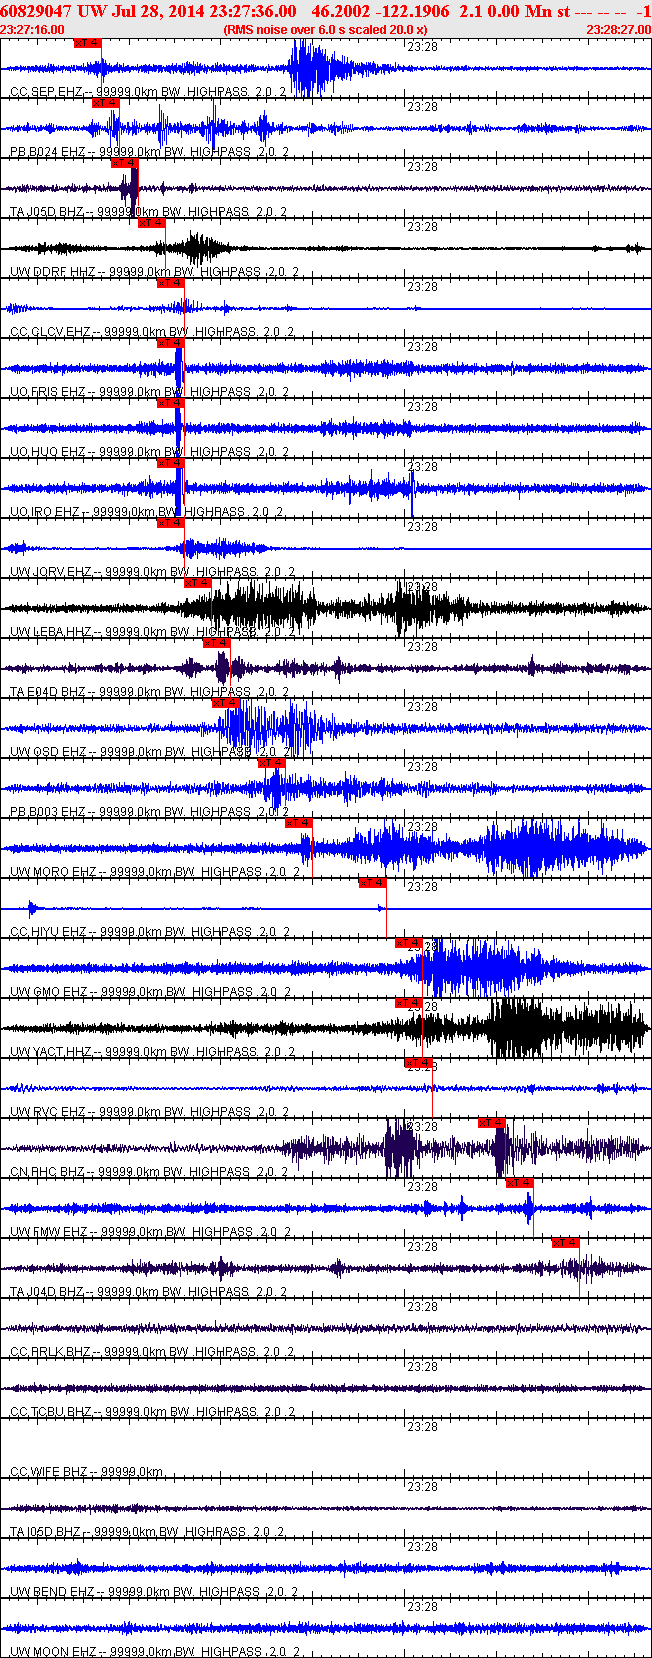
Task: Click the UW LEBA HHZ trace label
Action: (153, 632)
